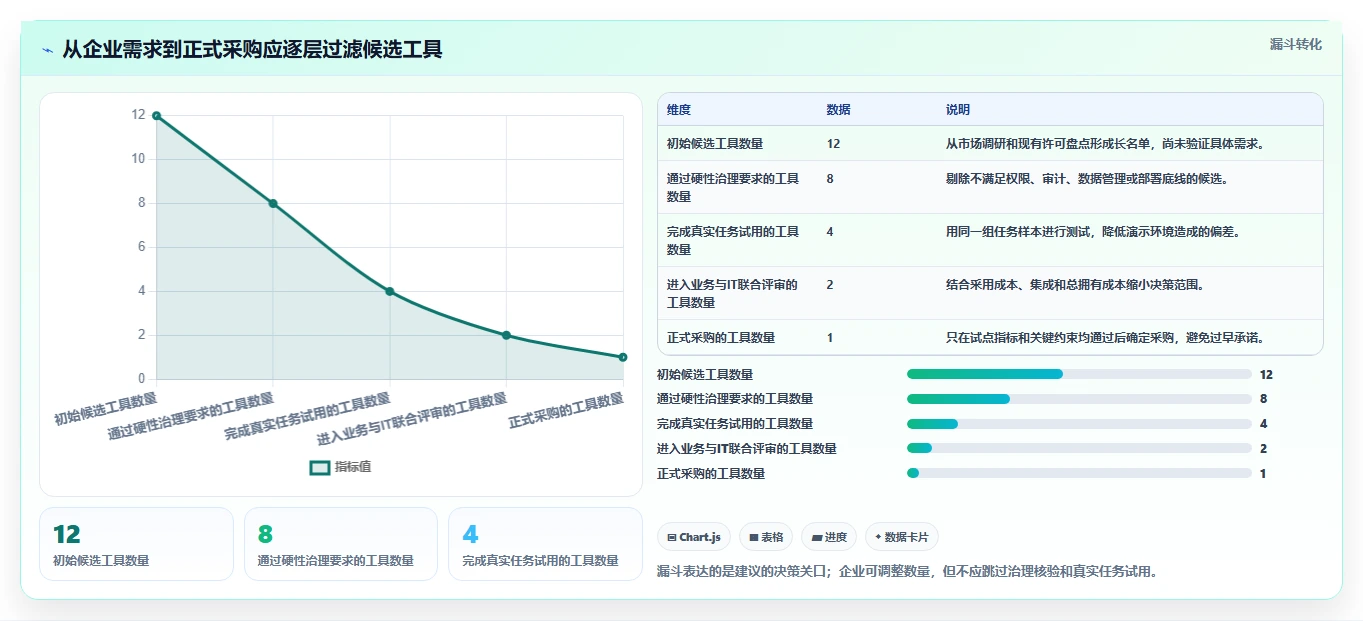1363x621 pixels.
Task: Click the progress value 12 at bar end
Action: point(1266,375)
